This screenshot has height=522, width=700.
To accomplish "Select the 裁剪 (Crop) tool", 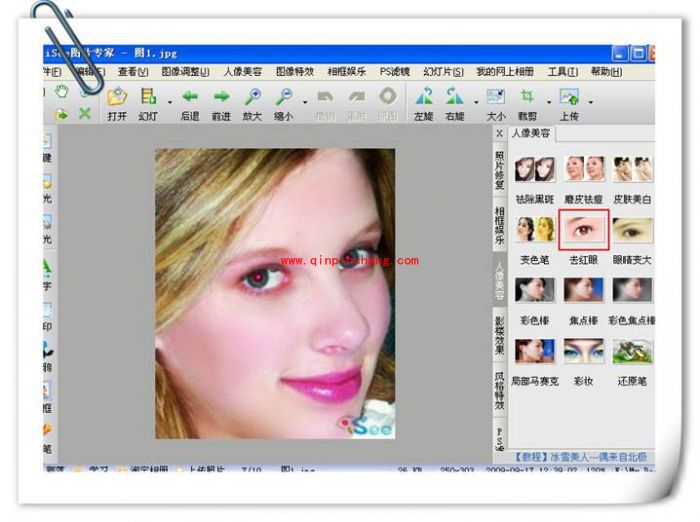I will [x=527, y=98].
